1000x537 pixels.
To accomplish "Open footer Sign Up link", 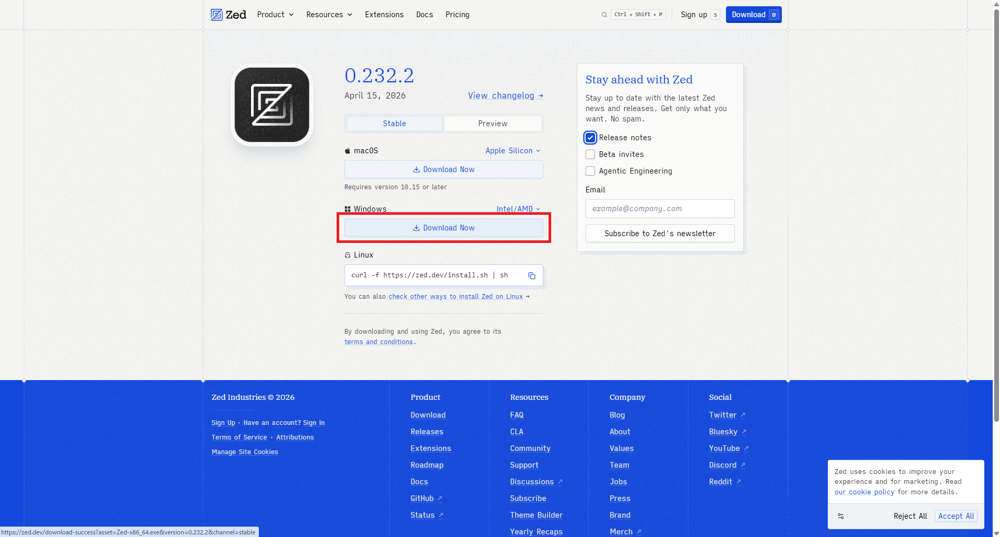I will [x=223, y=423].
